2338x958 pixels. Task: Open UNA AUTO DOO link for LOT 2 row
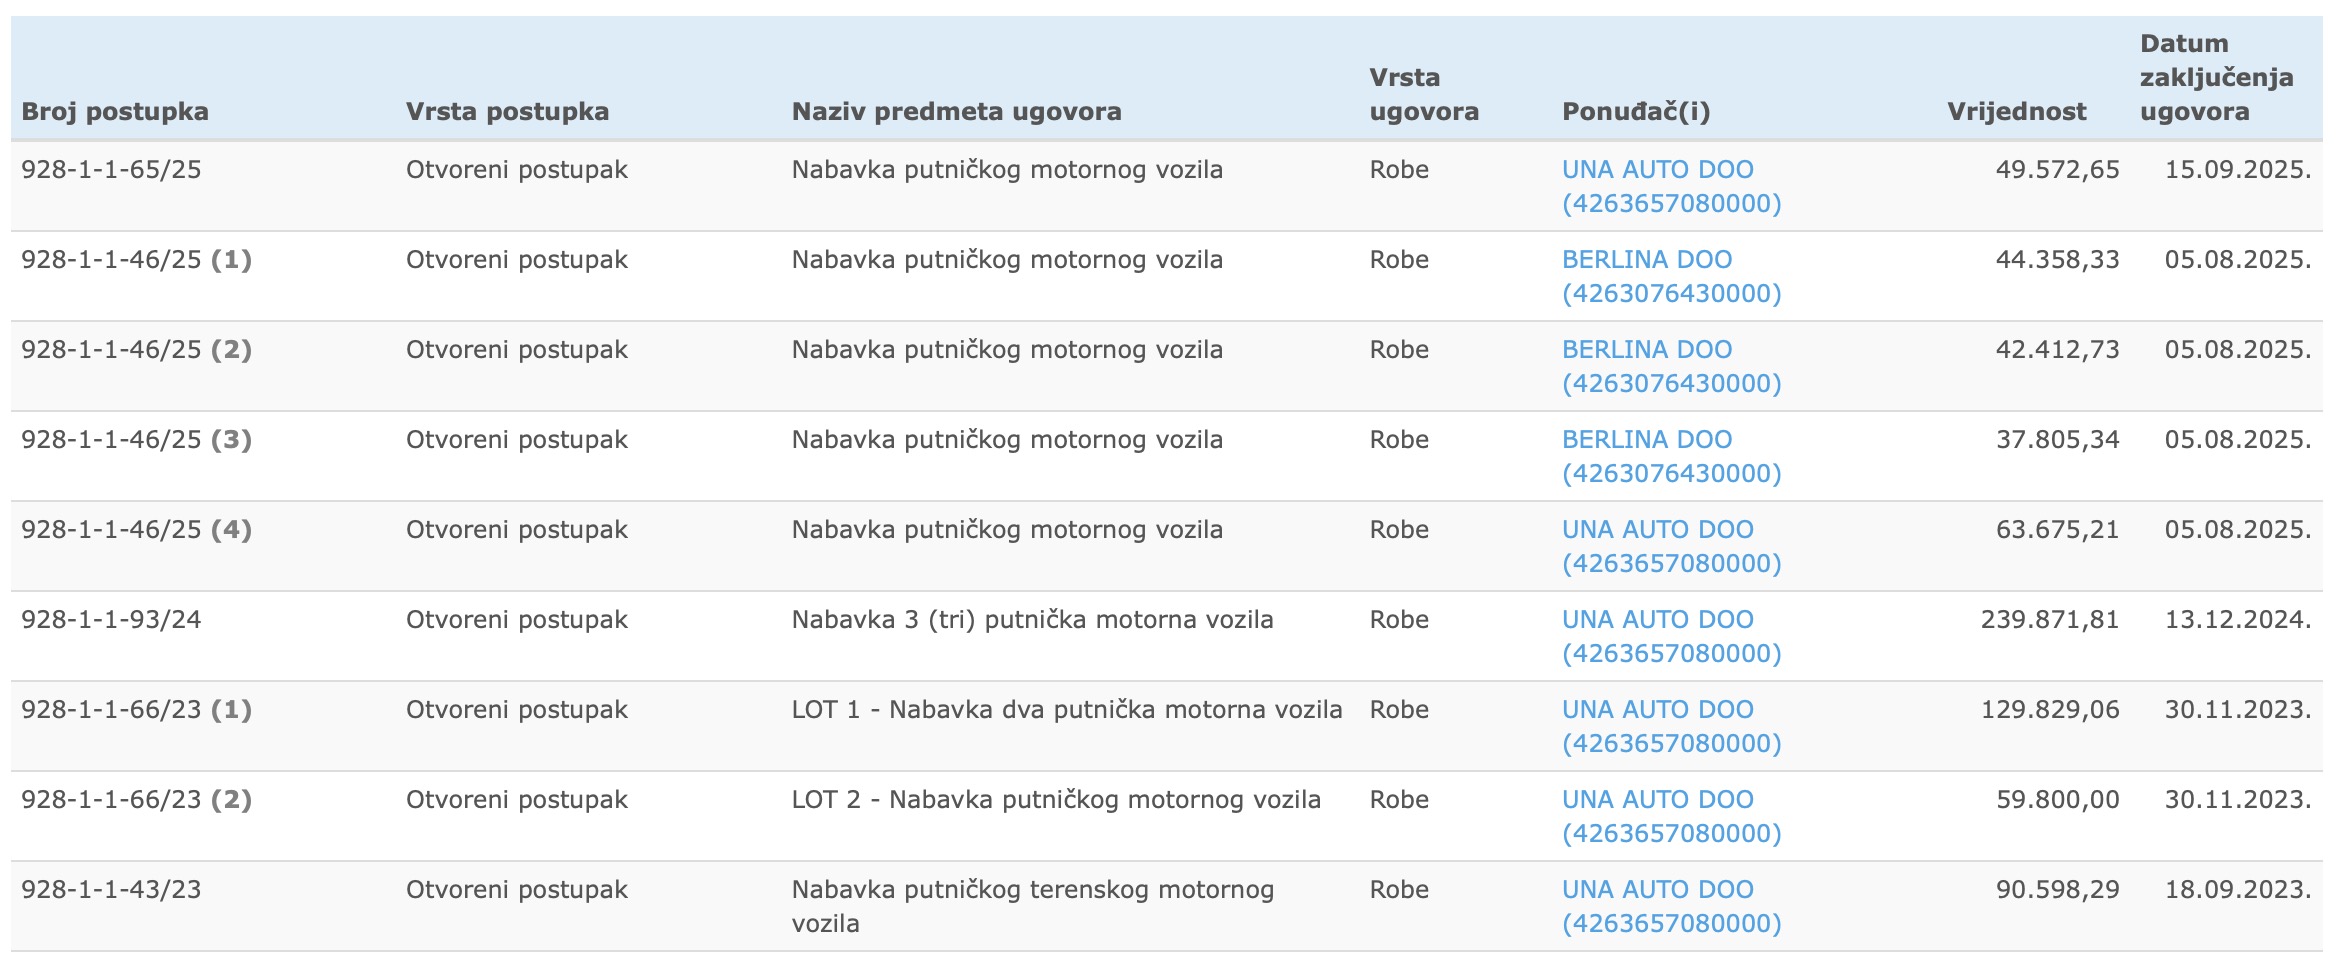pyautogui.click(x=1671, y=816)
